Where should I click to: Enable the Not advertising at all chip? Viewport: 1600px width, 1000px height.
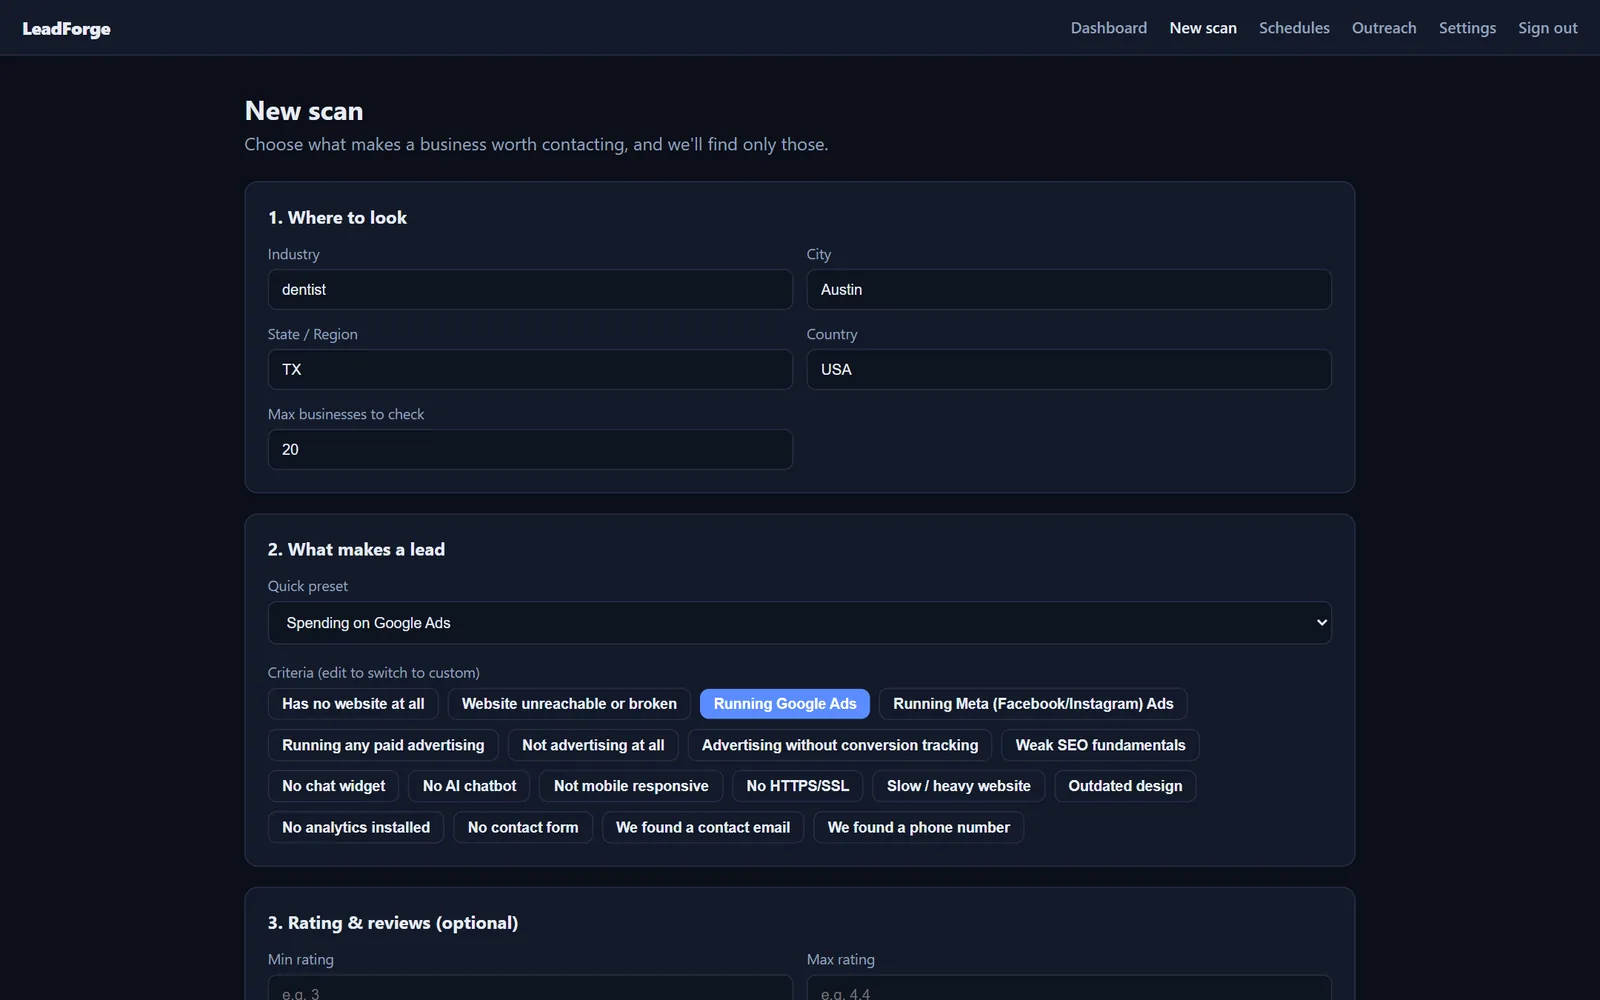coord(593,745)
